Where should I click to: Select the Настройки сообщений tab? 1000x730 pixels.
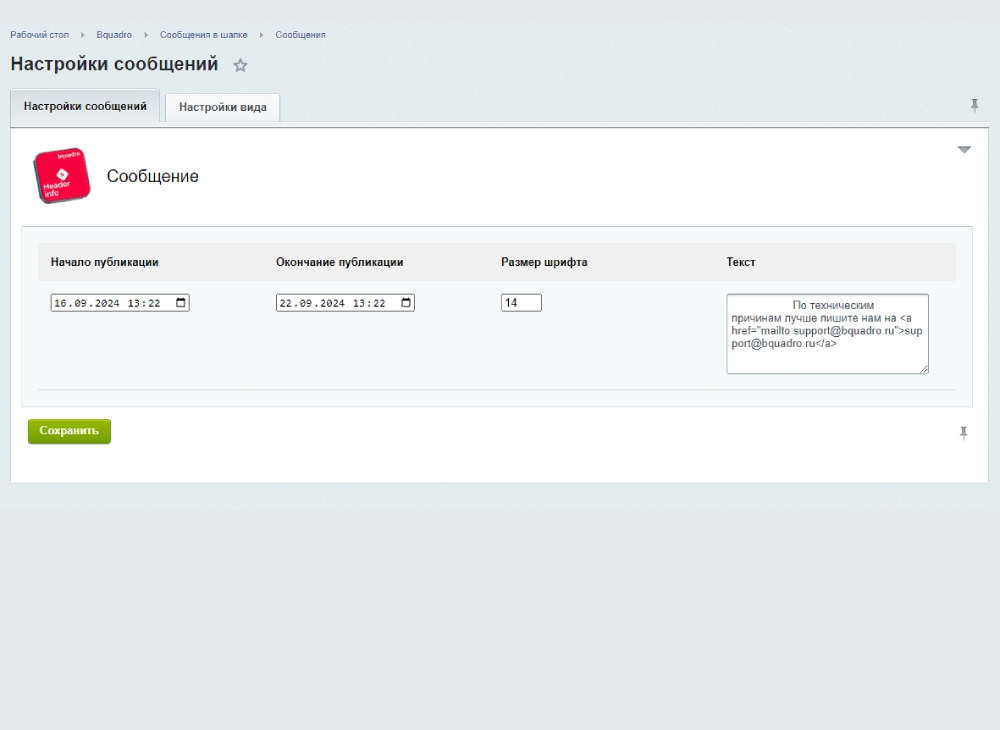[85, 106]
